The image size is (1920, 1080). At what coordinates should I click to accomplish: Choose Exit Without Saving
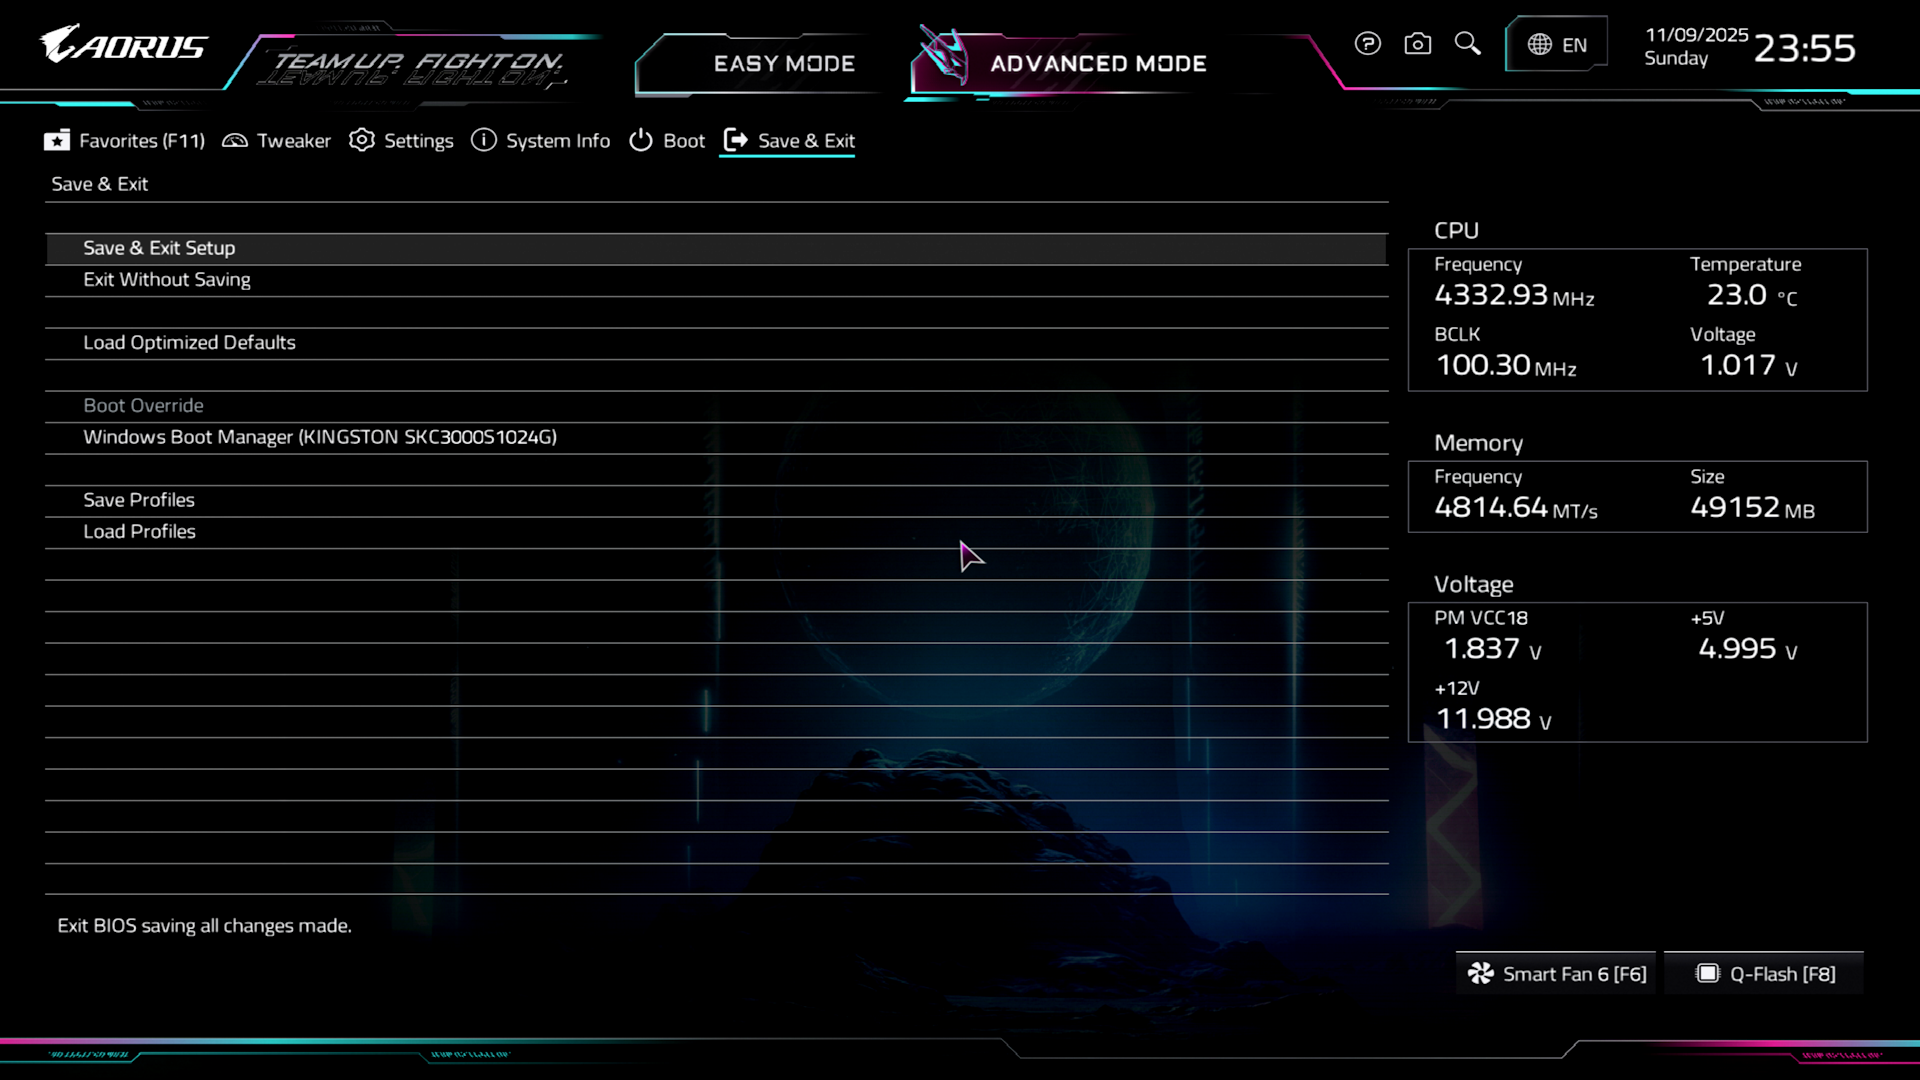pos(167,280)
